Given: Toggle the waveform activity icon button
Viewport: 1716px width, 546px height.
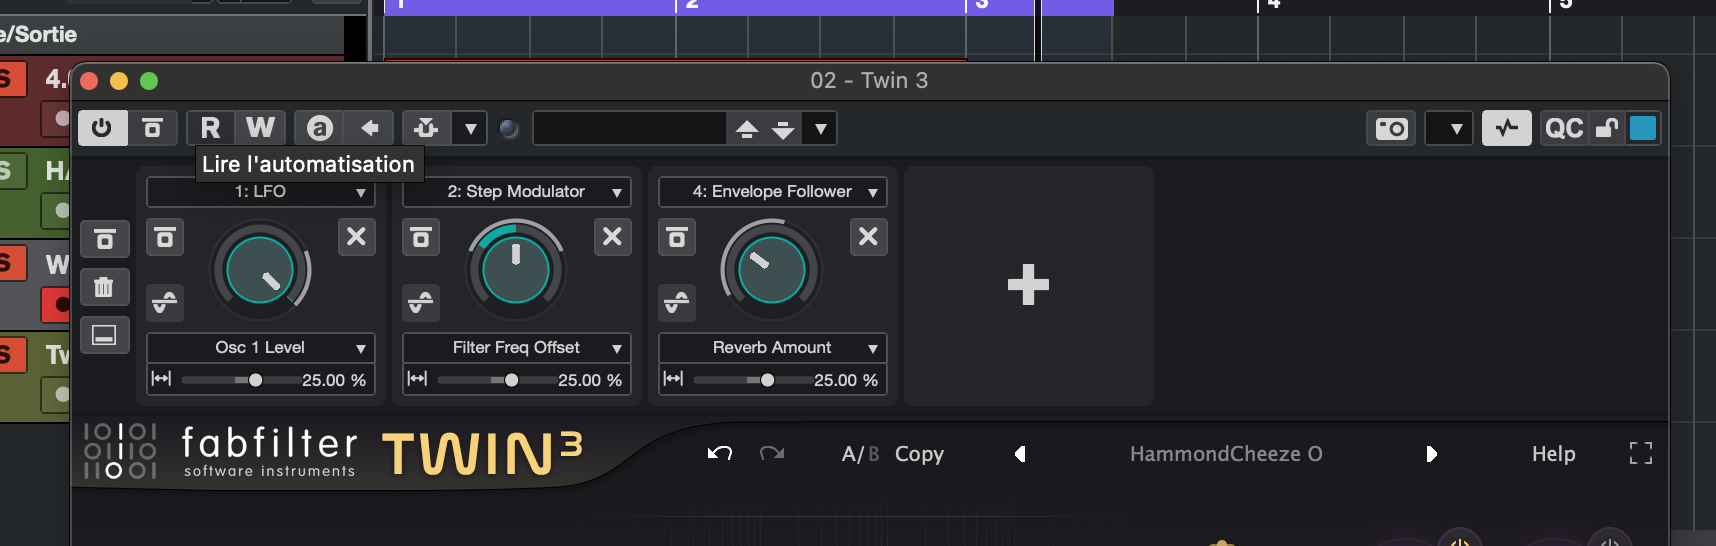Looking at the screenshot, I should pos(1507,128).
